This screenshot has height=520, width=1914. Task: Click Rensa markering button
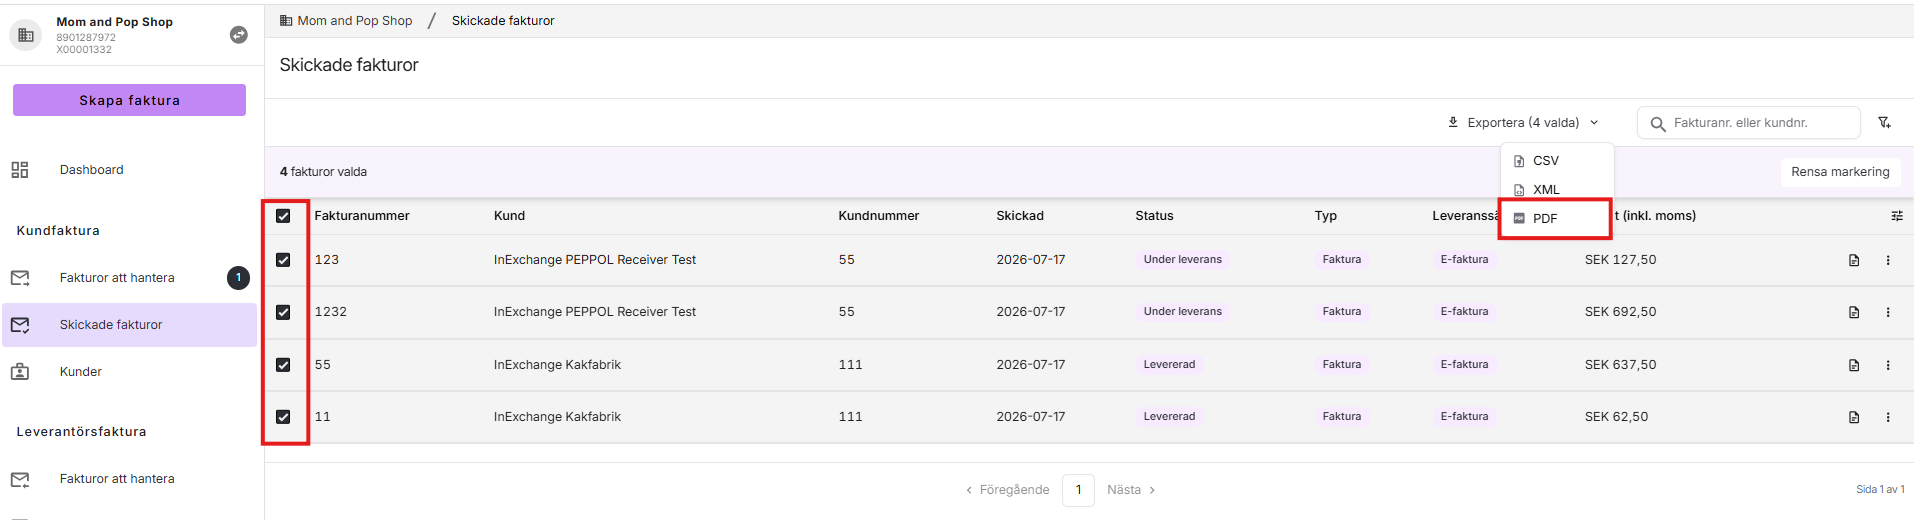(x=1840, y=172)
